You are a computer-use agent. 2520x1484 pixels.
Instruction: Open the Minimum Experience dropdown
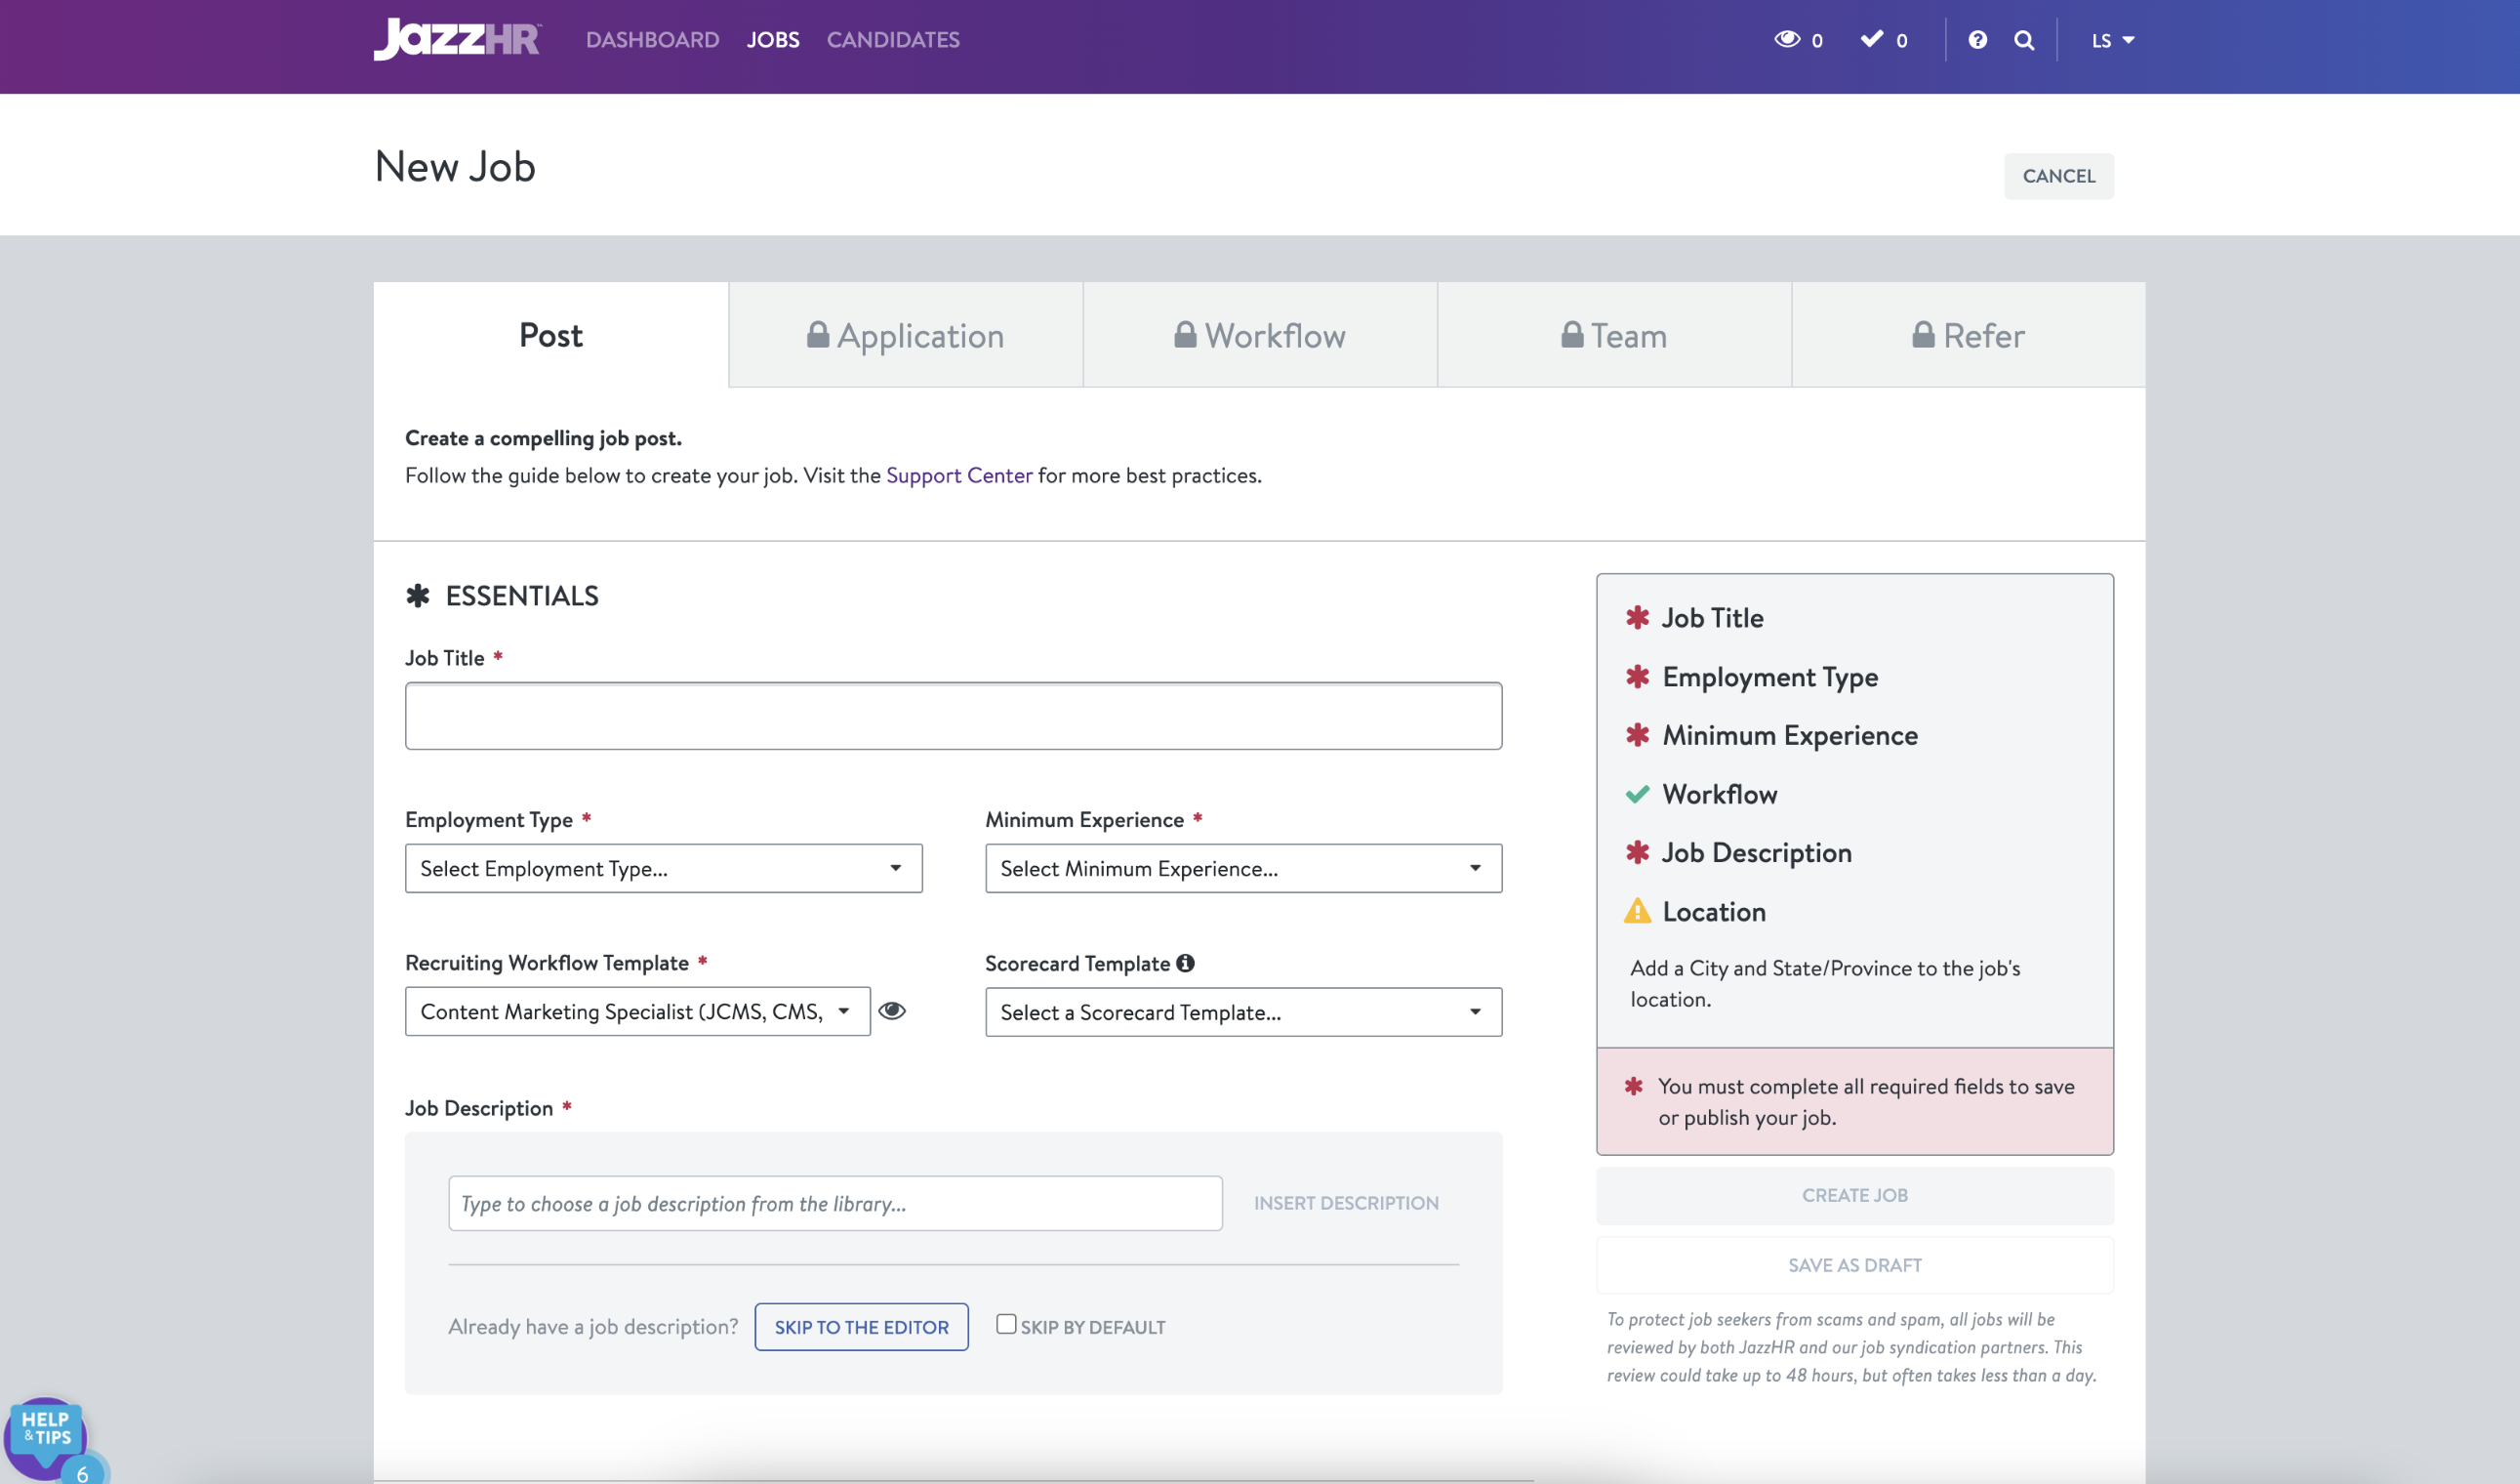pos(1243,868)
